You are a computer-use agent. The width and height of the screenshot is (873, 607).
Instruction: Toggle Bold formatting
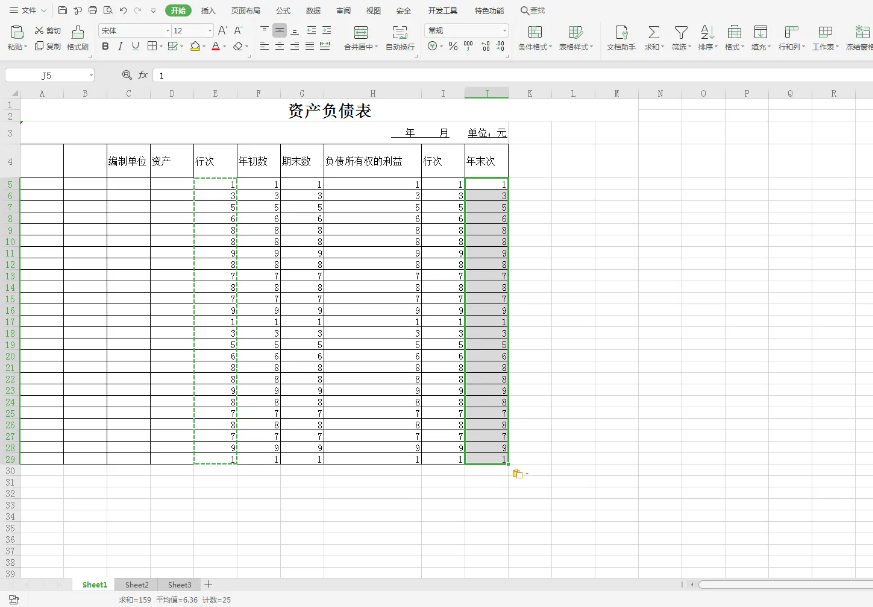105,46
